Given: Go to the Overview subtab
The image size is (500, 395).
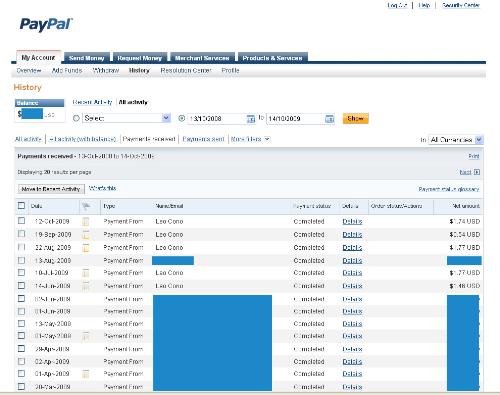Looking at the screenshot, I should (x=29, y=71).
